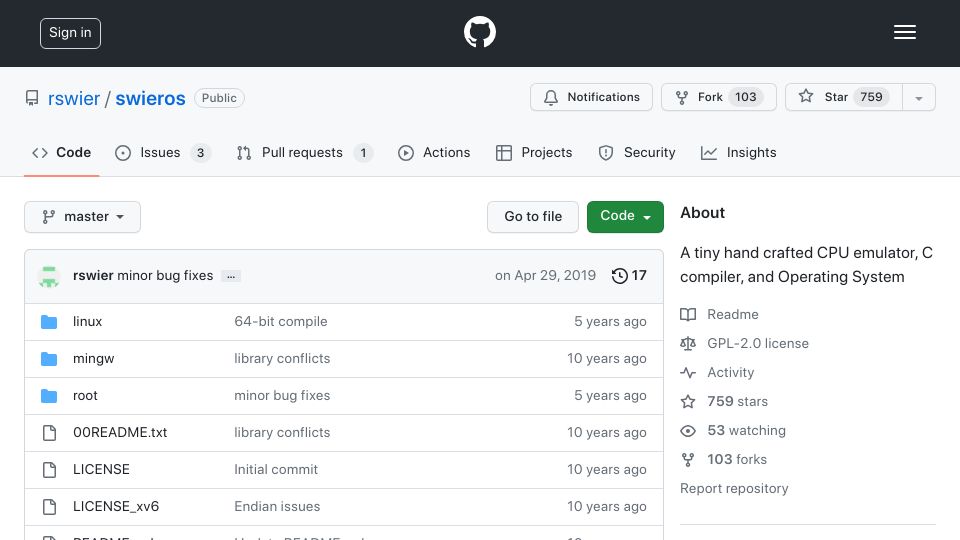
Task: Click the '10 years ago' text in LICENSE row
Action: [x=607, y=469]
